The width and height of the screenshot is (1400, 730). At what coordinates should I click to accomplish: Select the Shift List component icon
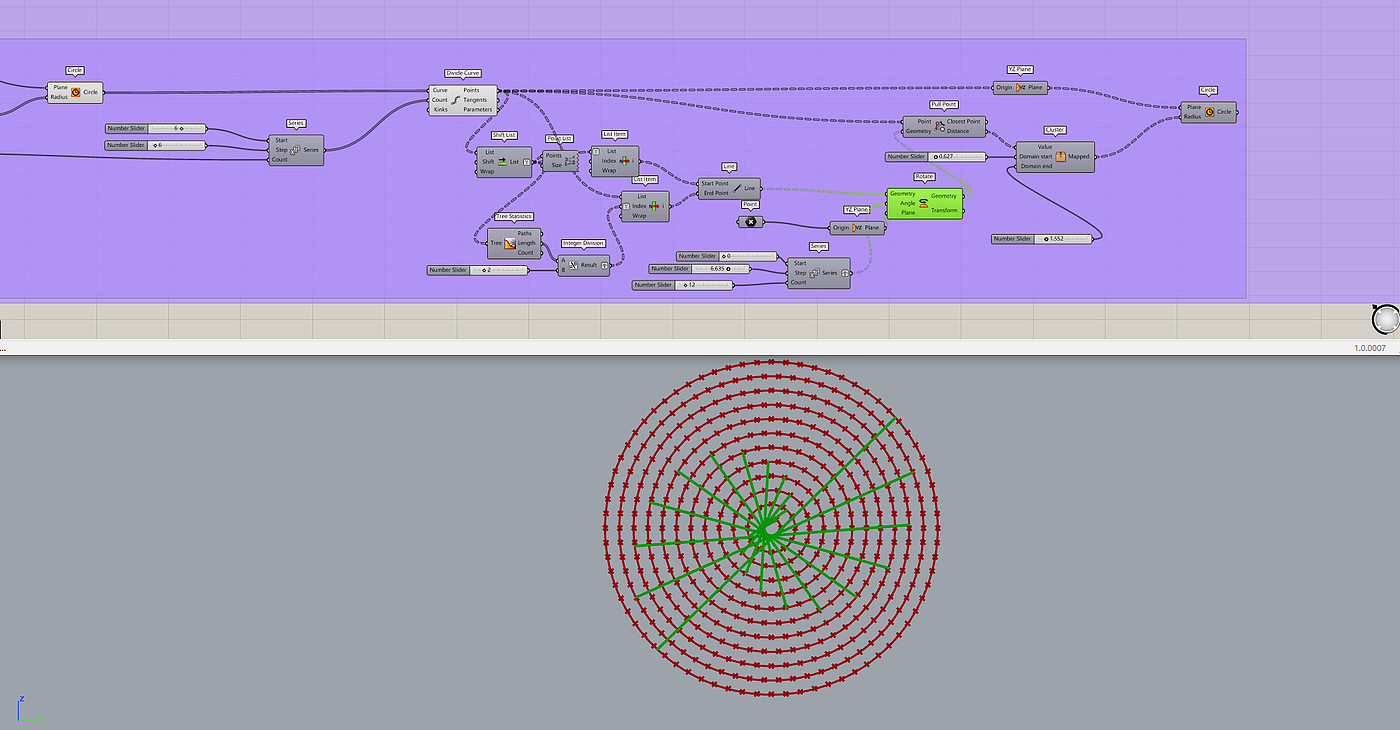coord(502,161)
